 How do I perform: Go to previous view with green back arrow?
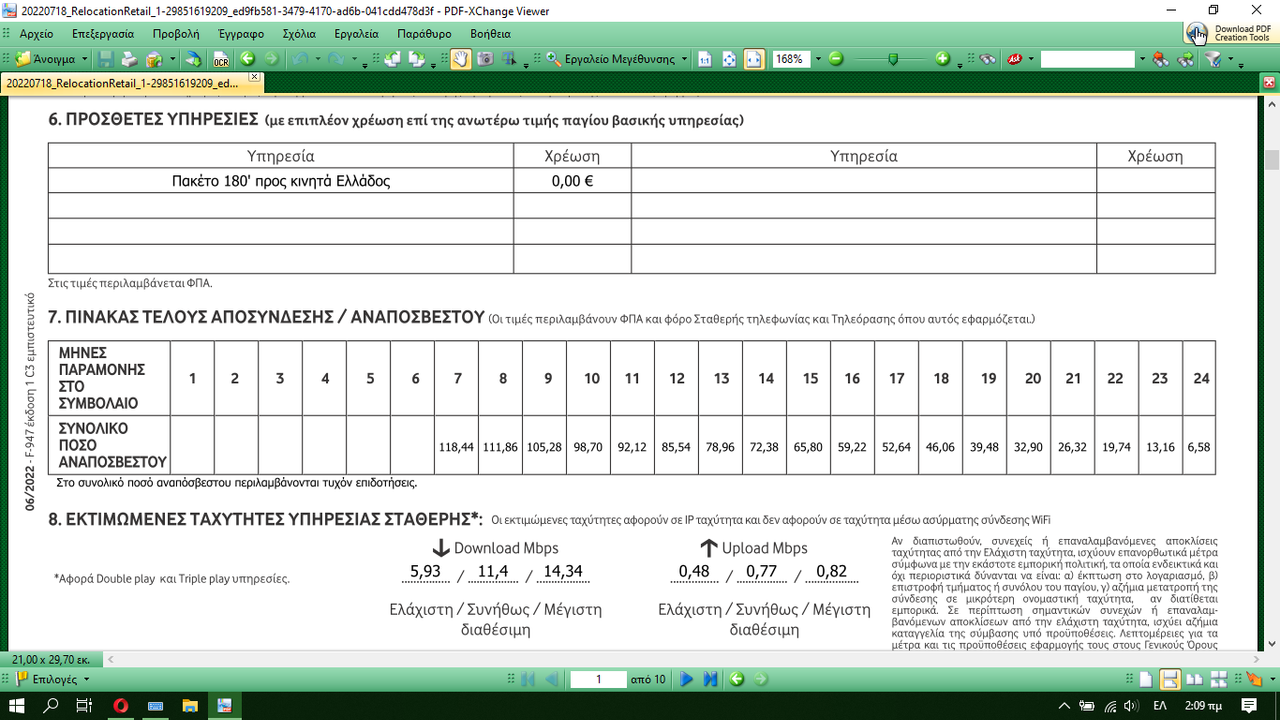tap(247, 59)
